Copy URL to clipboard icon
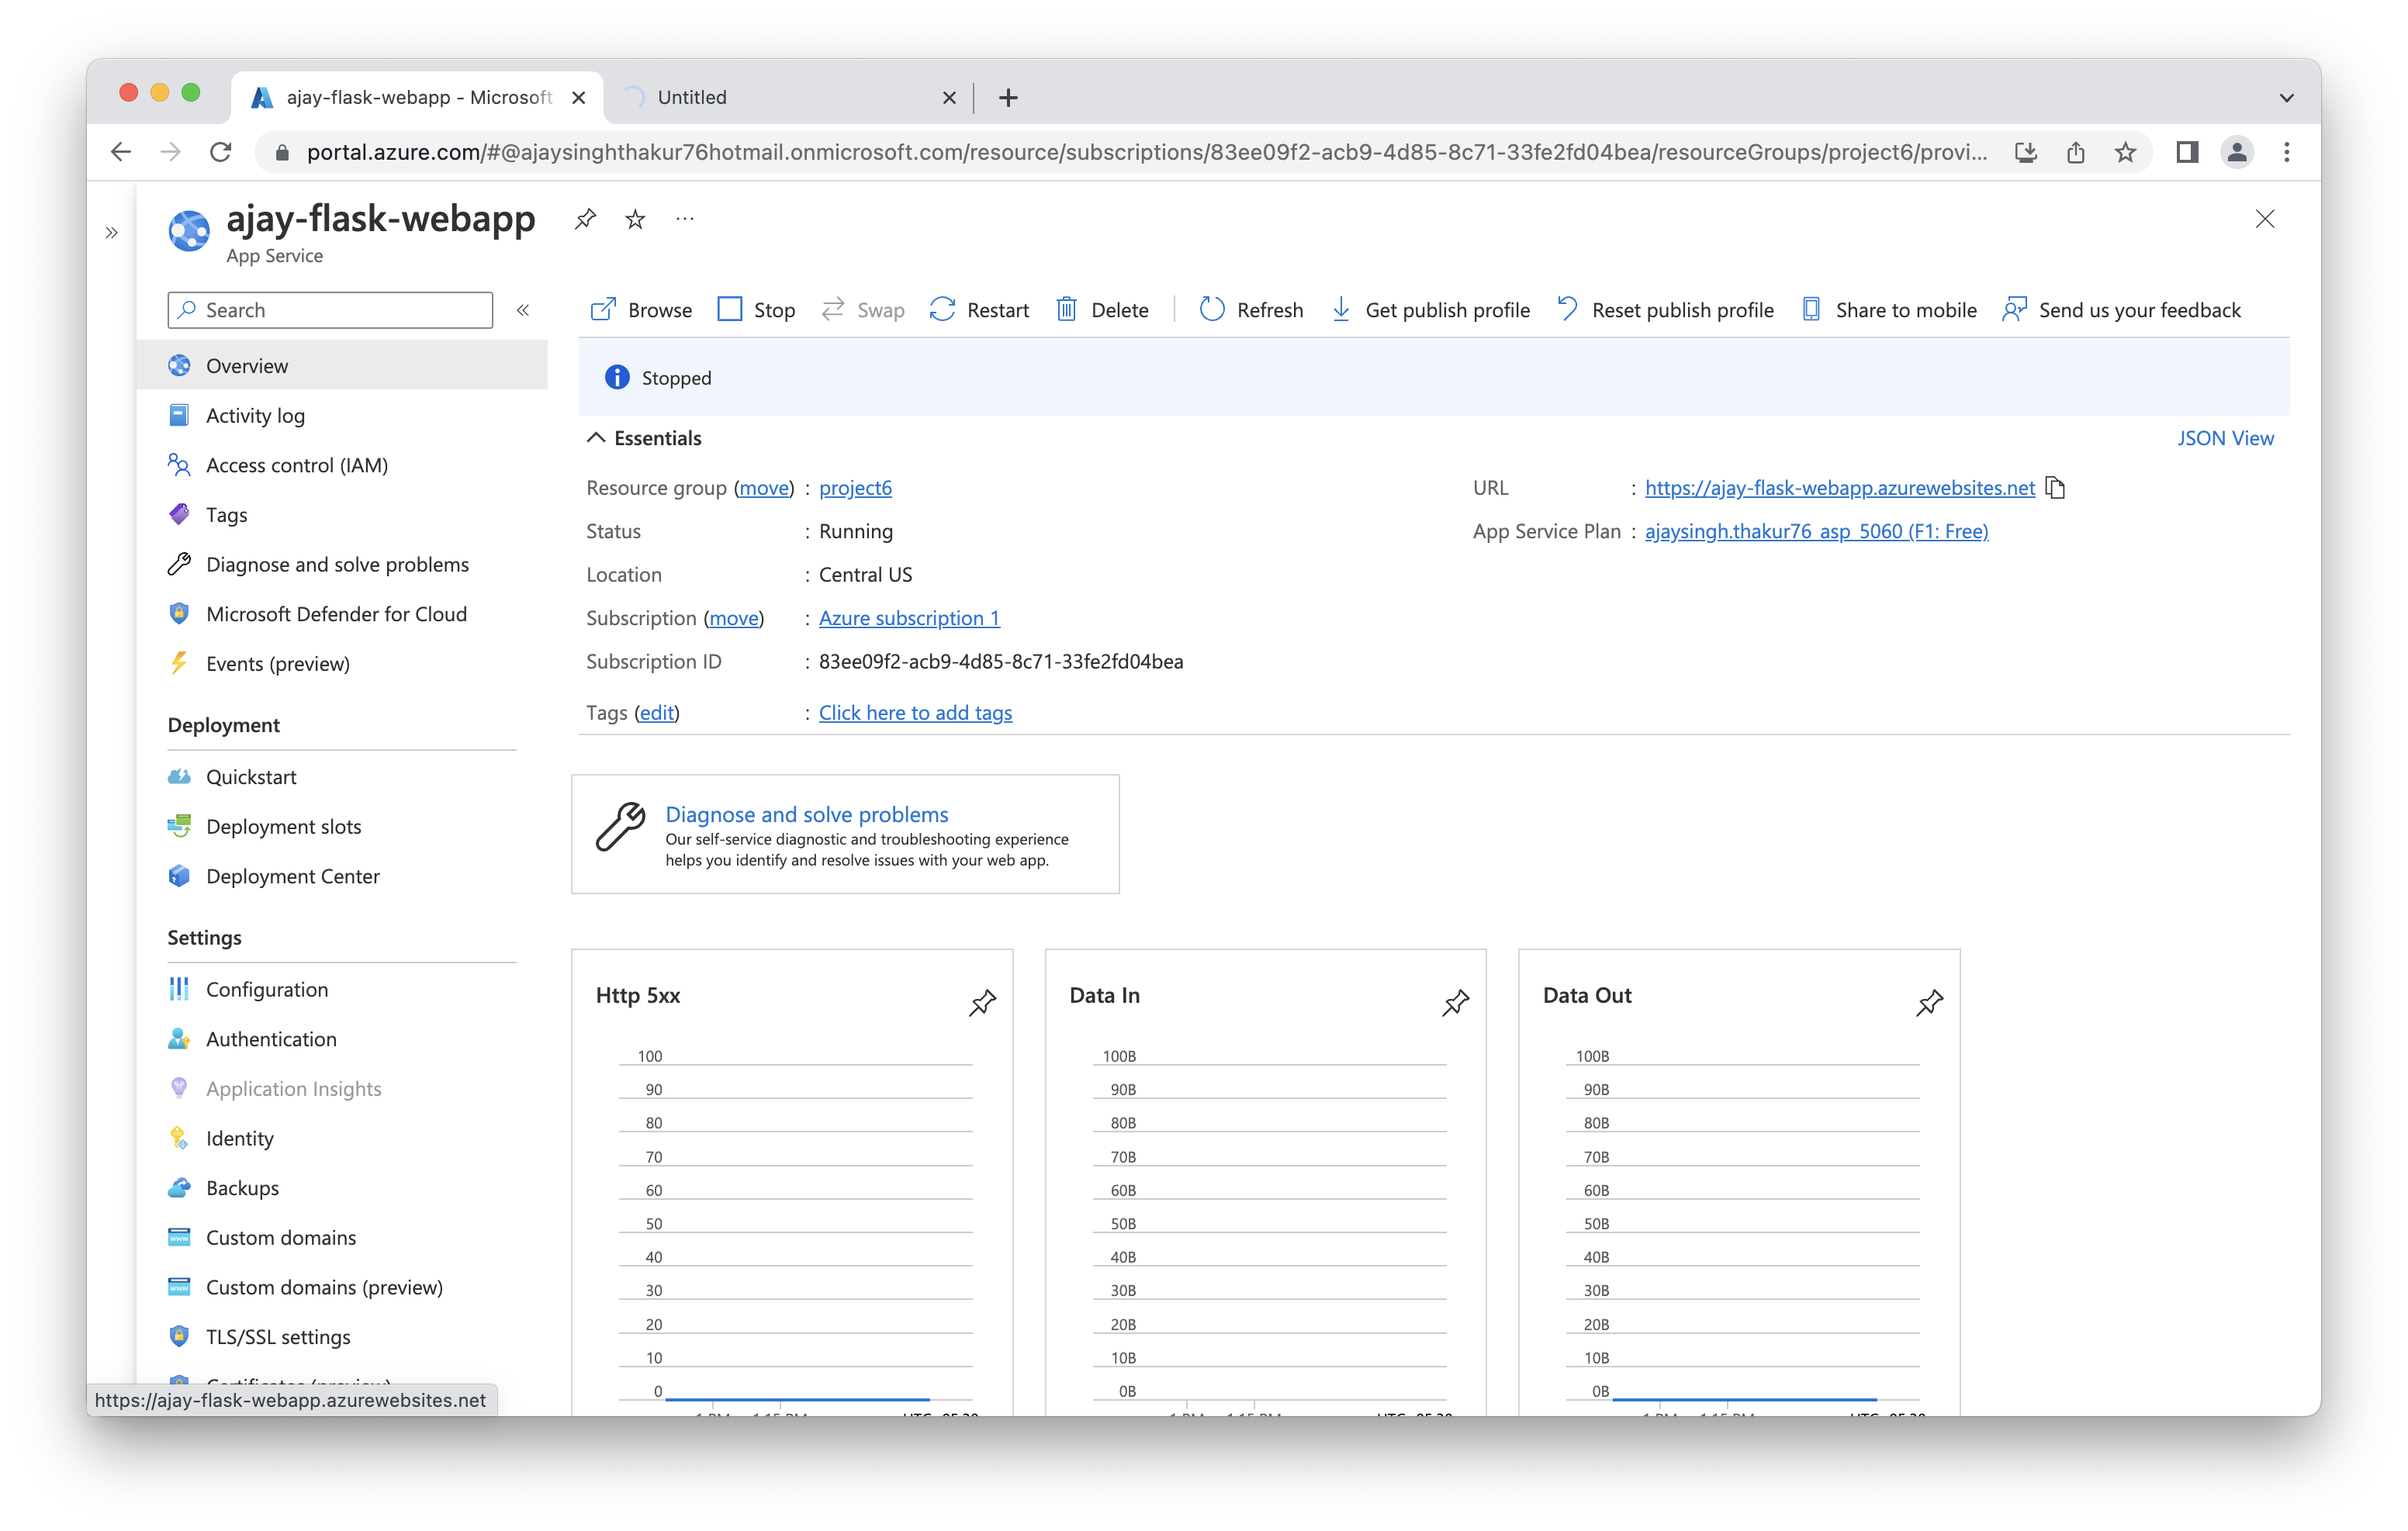Image resolution: width=2408 pixels, height=1531 pixels. tap(2055, 488)
